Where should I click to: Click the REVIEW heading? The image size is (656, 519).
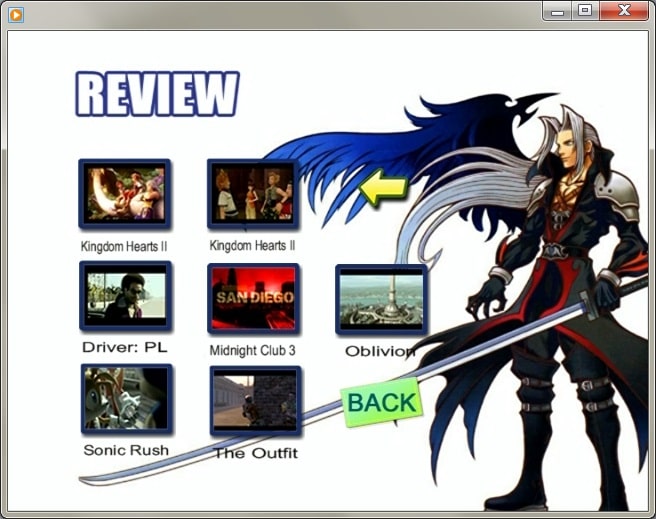[157, 94]
